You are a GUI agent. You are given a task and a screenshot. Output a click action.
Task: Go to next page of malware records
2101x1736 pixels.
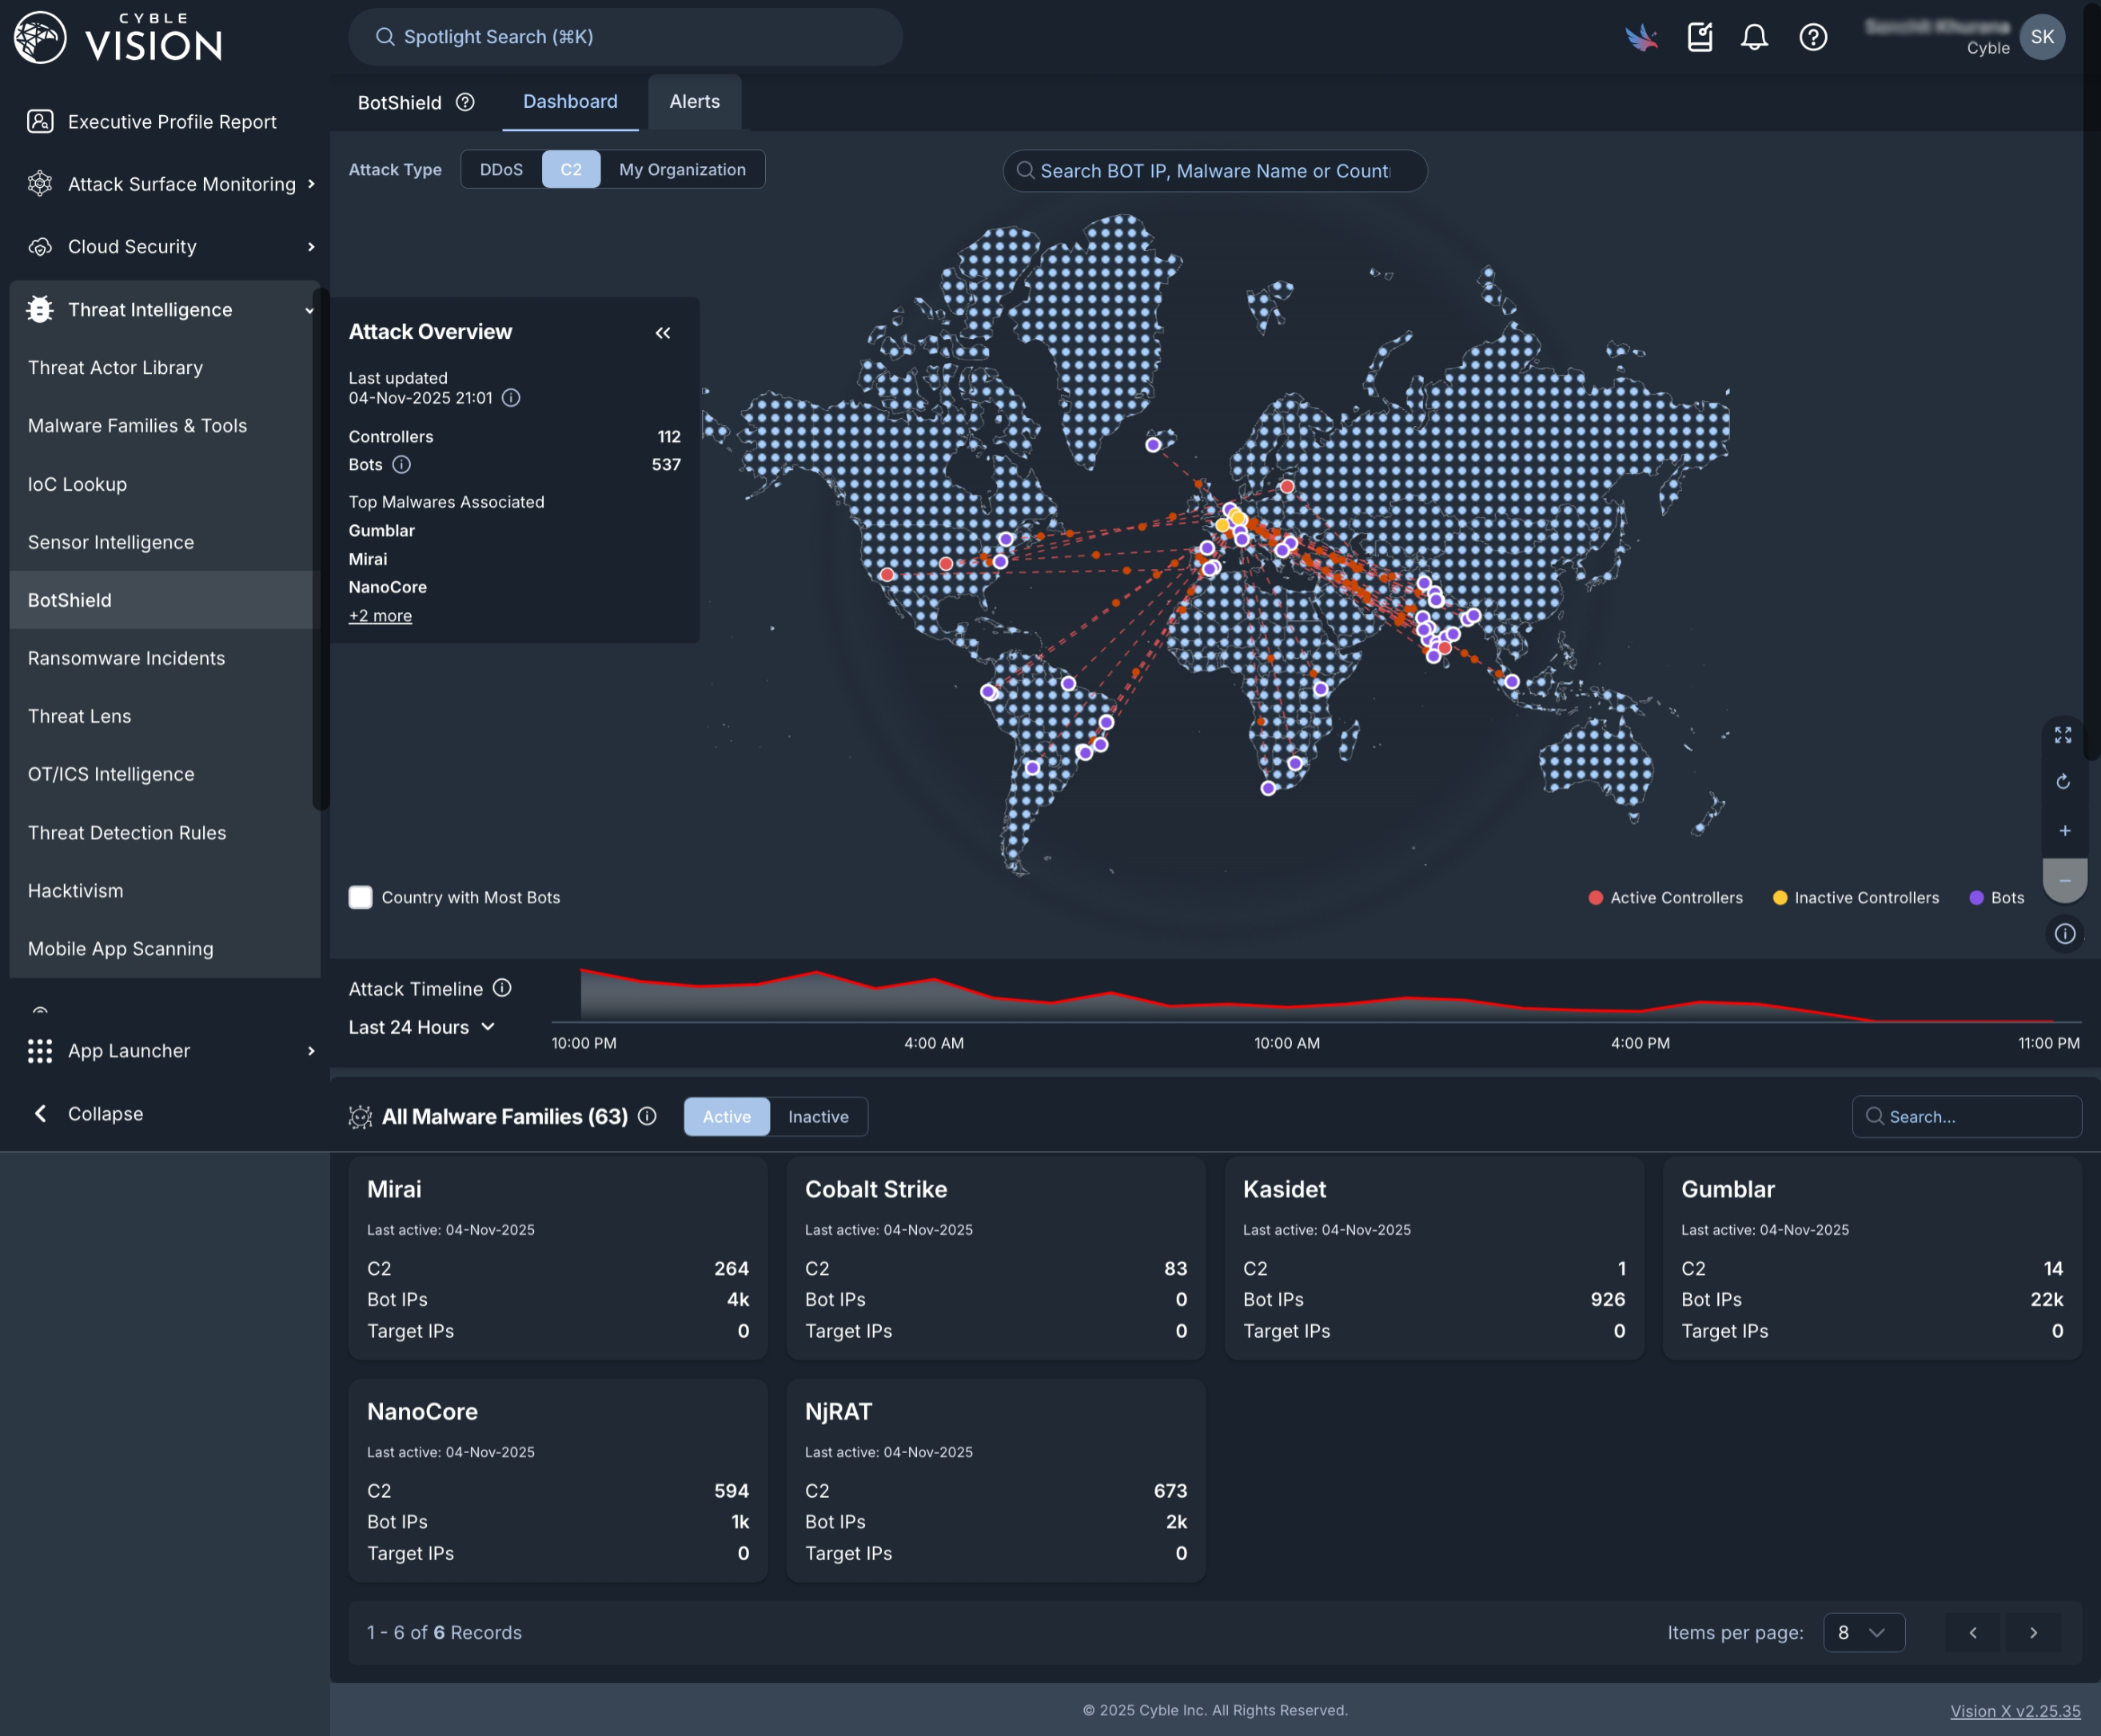[x=2033, y=1632]
